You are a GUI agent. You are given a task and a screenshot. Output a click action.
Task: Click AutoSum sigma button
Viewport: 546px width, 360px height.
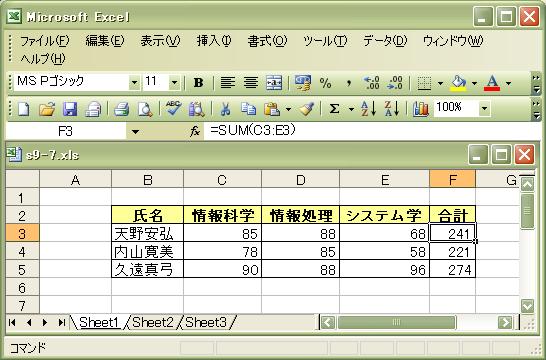[x=334, y=109]
